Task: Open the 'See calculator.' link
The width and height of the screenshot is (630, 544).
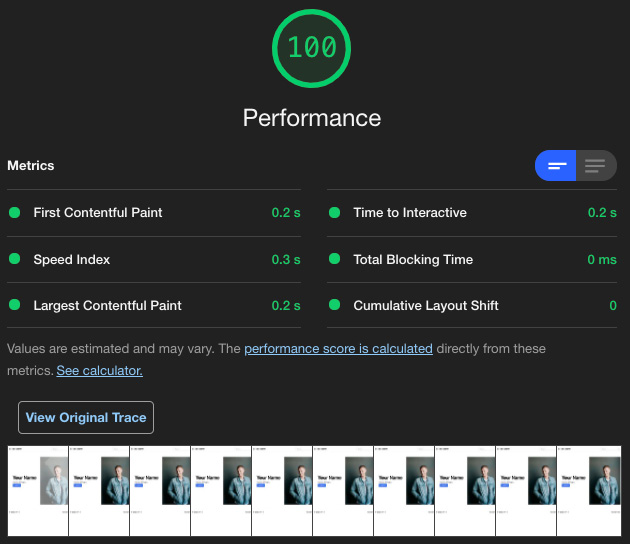Action: click(100, 370)
